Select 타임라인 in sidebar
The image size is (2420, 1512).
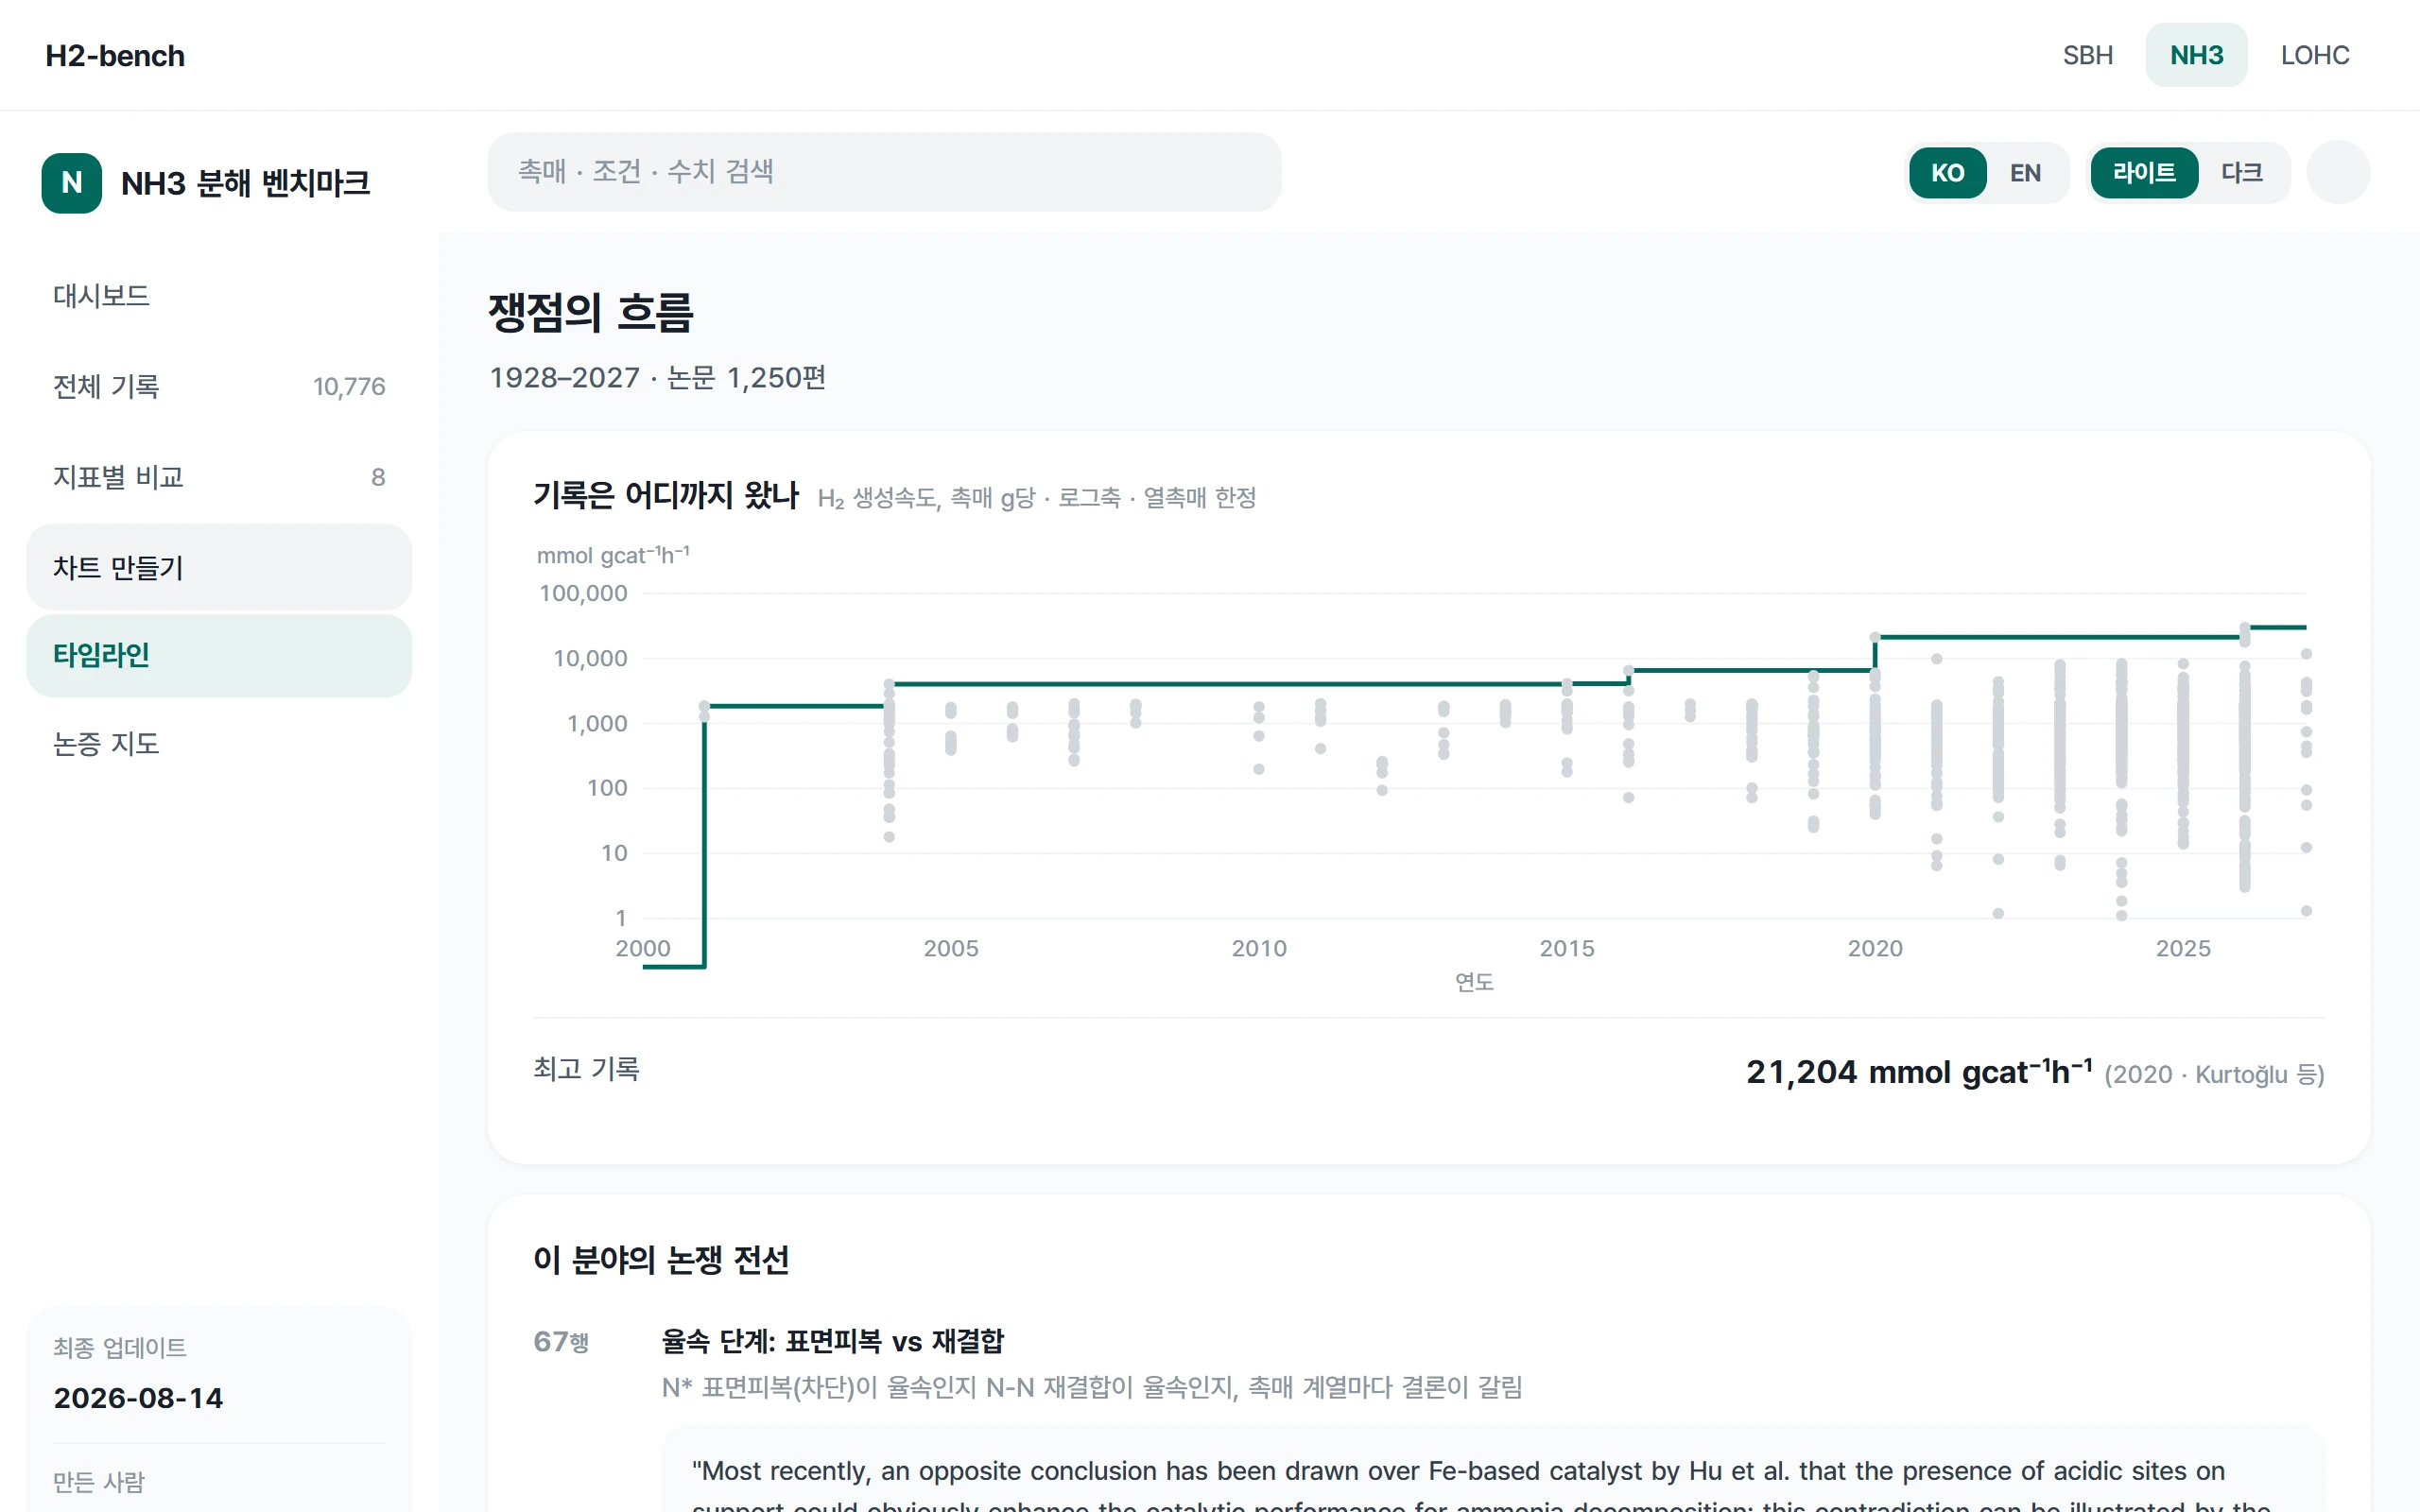coord(219,656)
